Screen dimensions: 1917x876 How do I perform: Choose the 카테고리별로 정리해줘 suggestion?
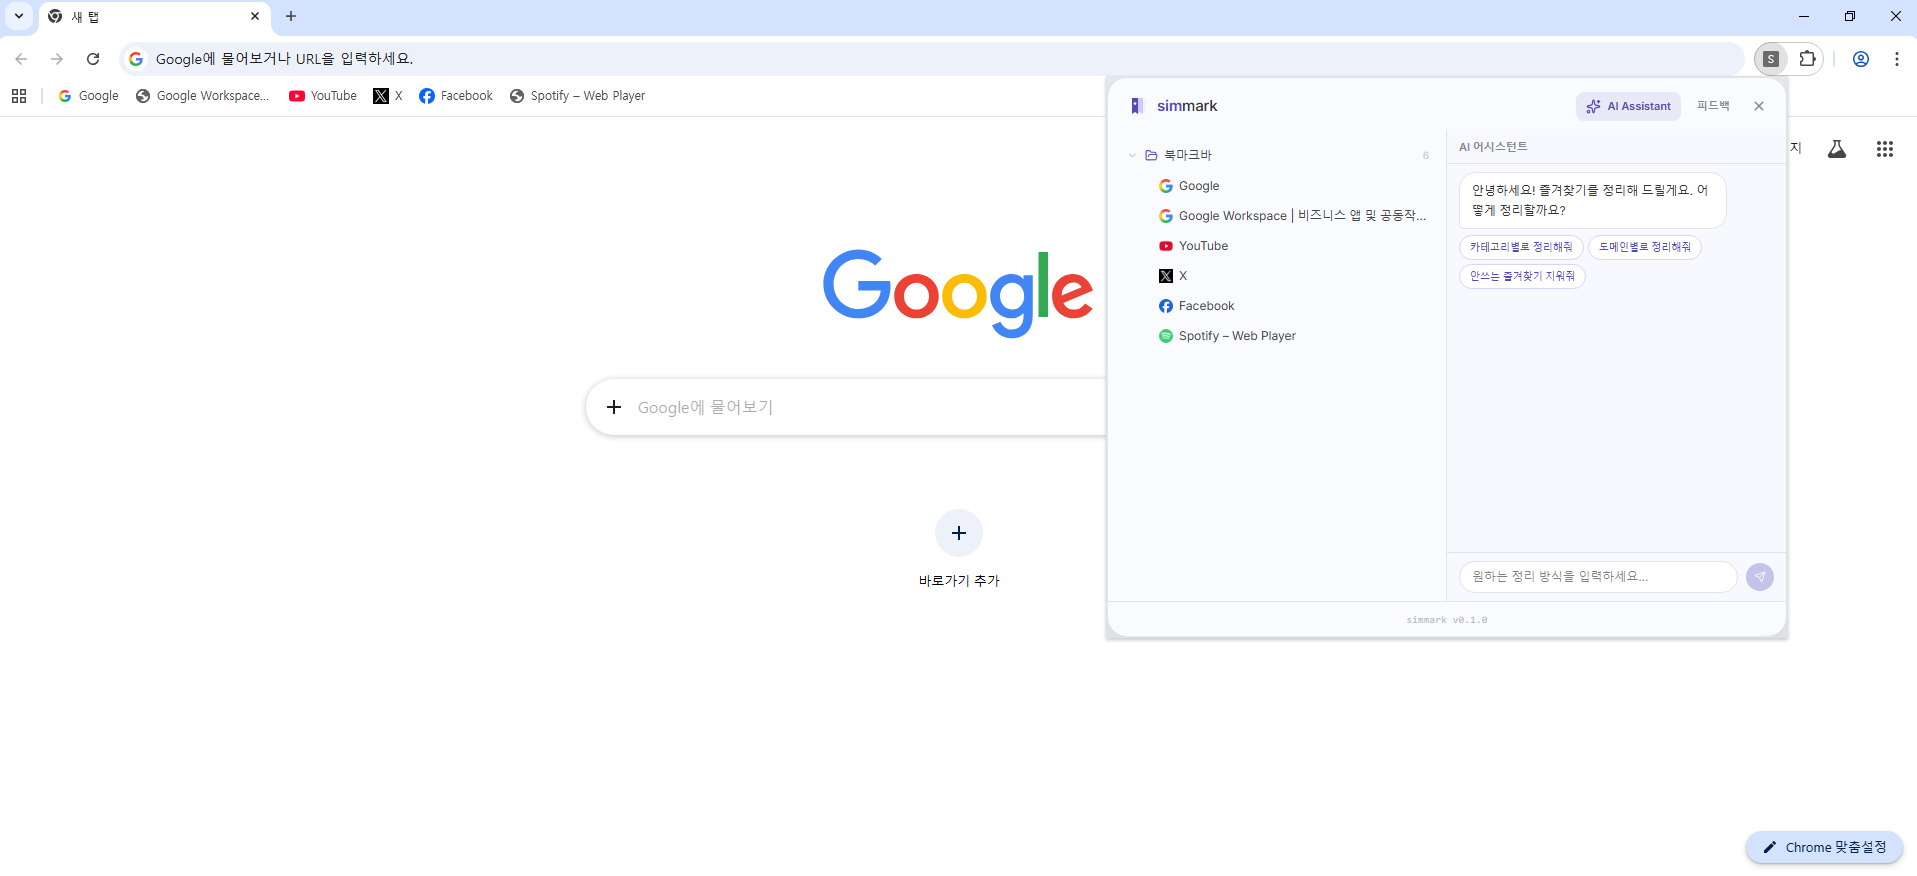pos(1521,247)
